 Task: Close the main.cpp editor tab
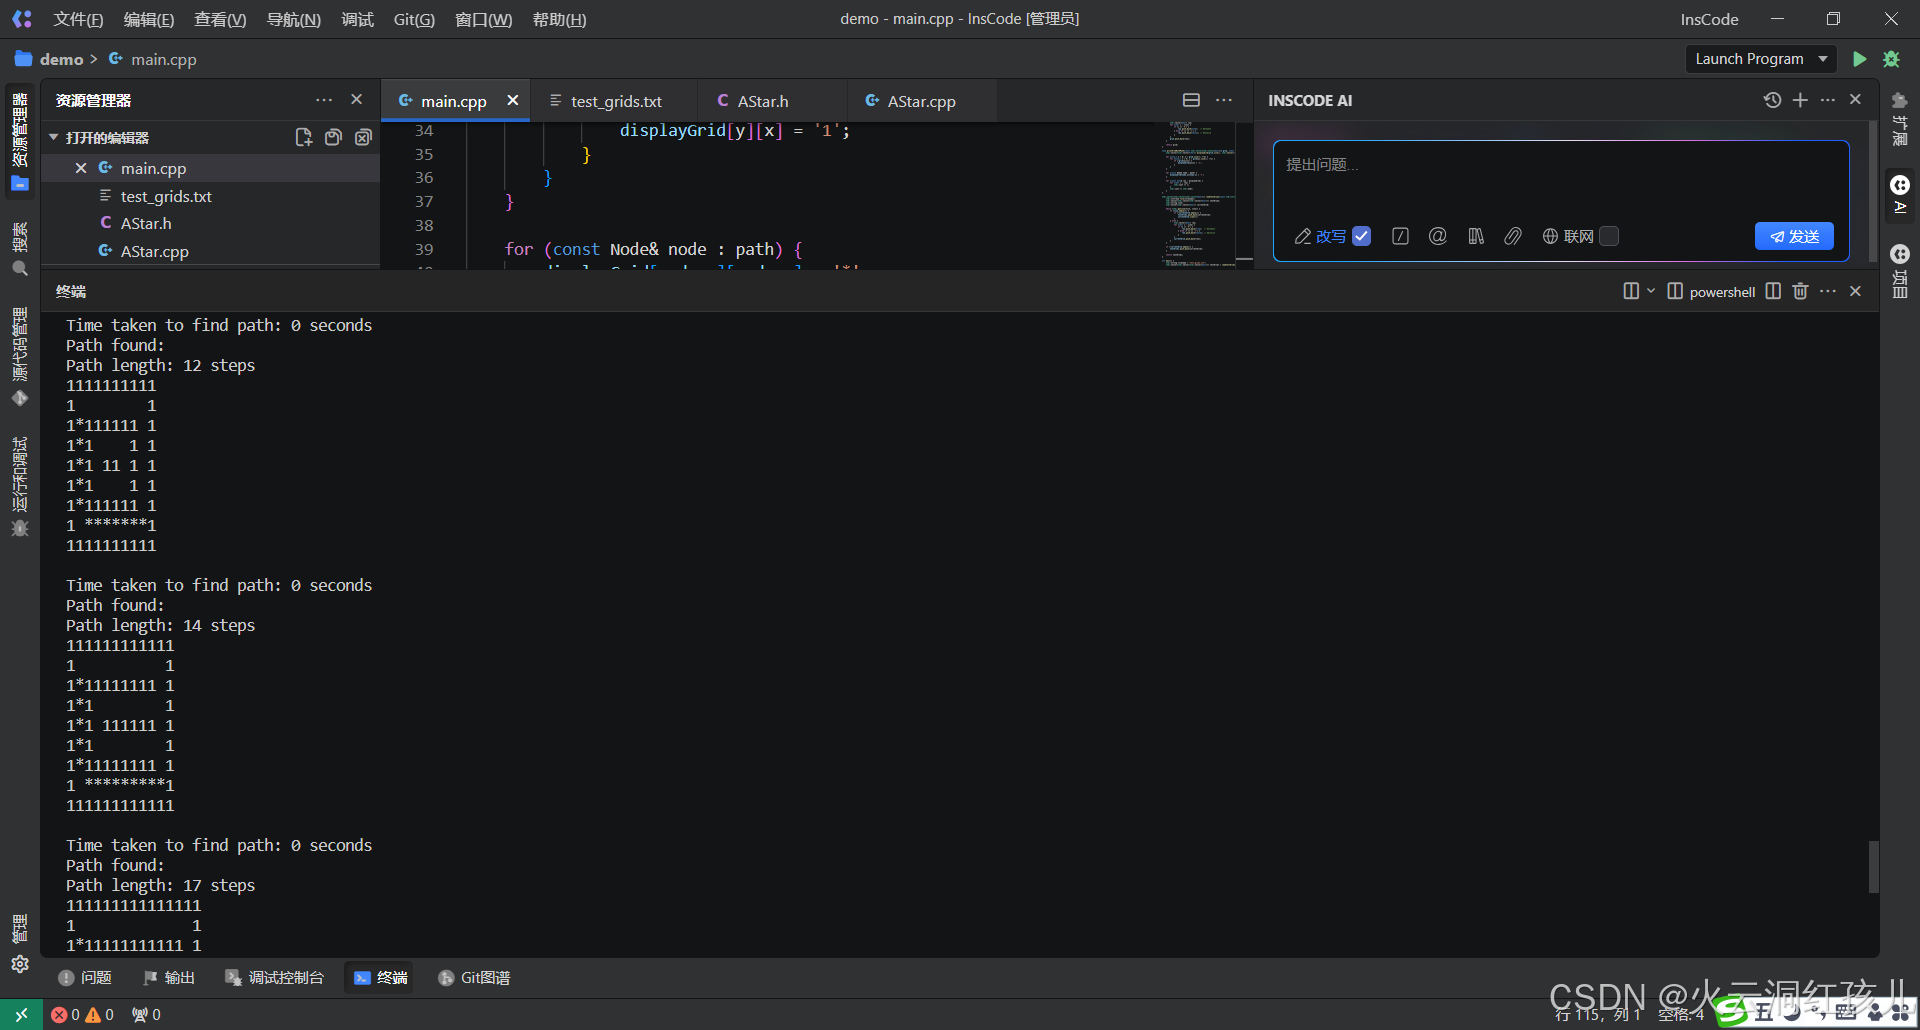pos(513,100)
